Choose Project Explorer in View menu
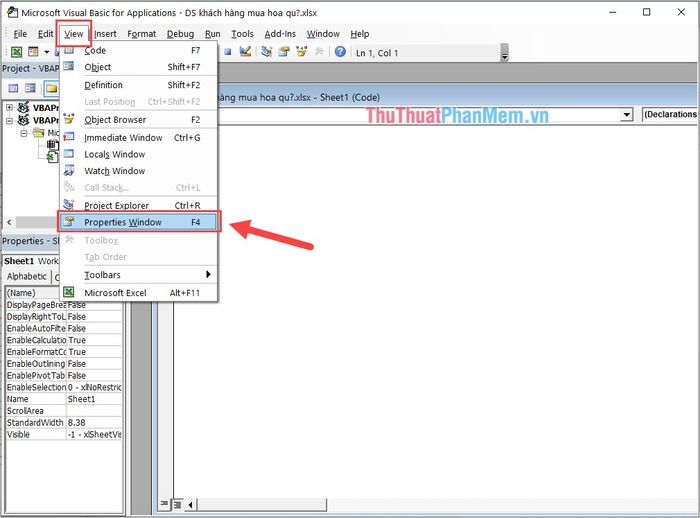The width and height of the screenshot is (700, 518). [138, 205]
